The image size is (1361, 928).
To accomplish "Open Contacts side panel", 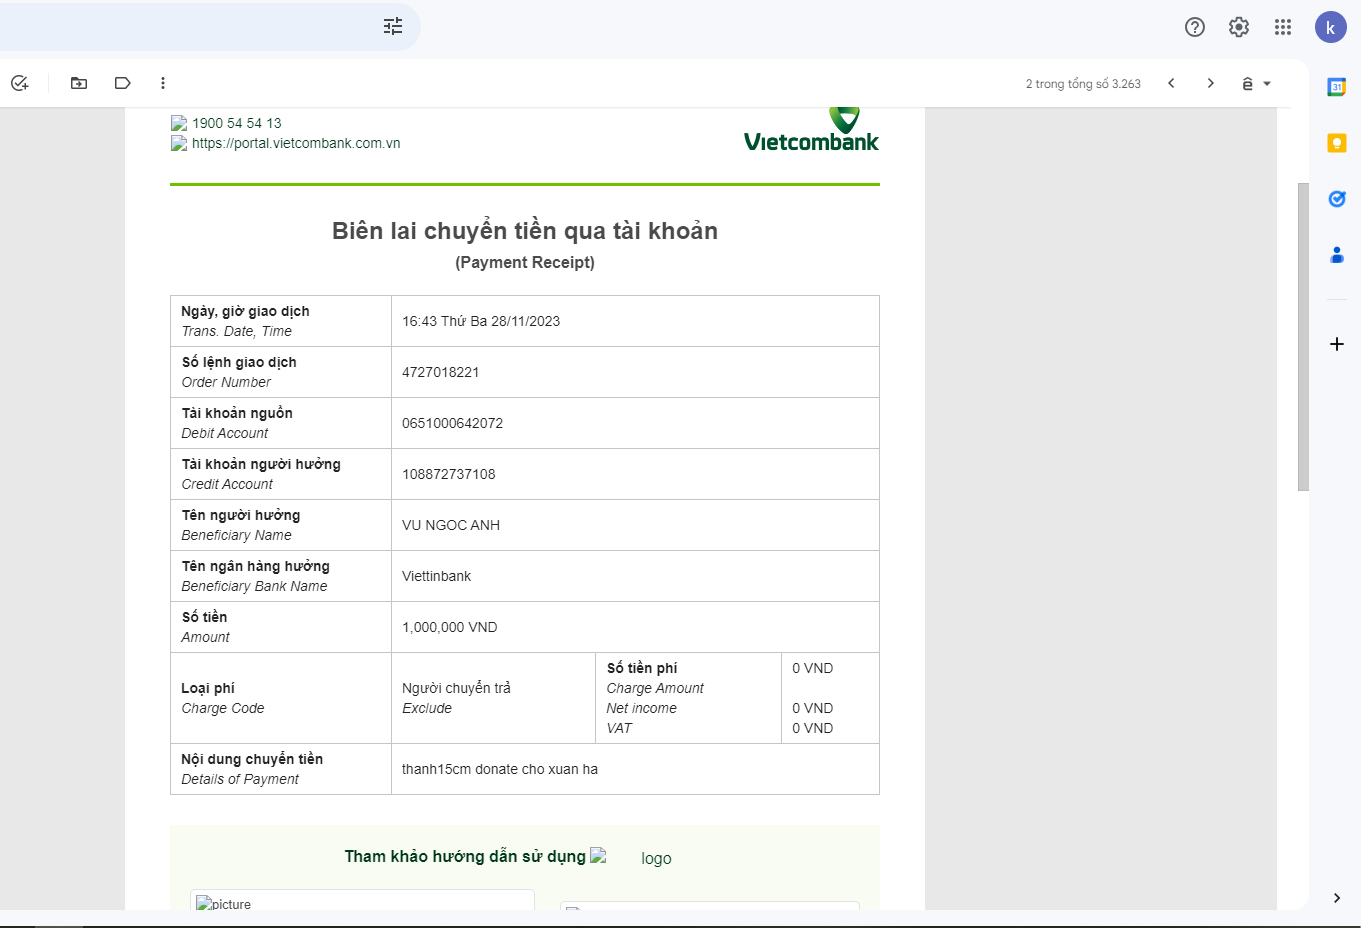I will click(1336, 255).
